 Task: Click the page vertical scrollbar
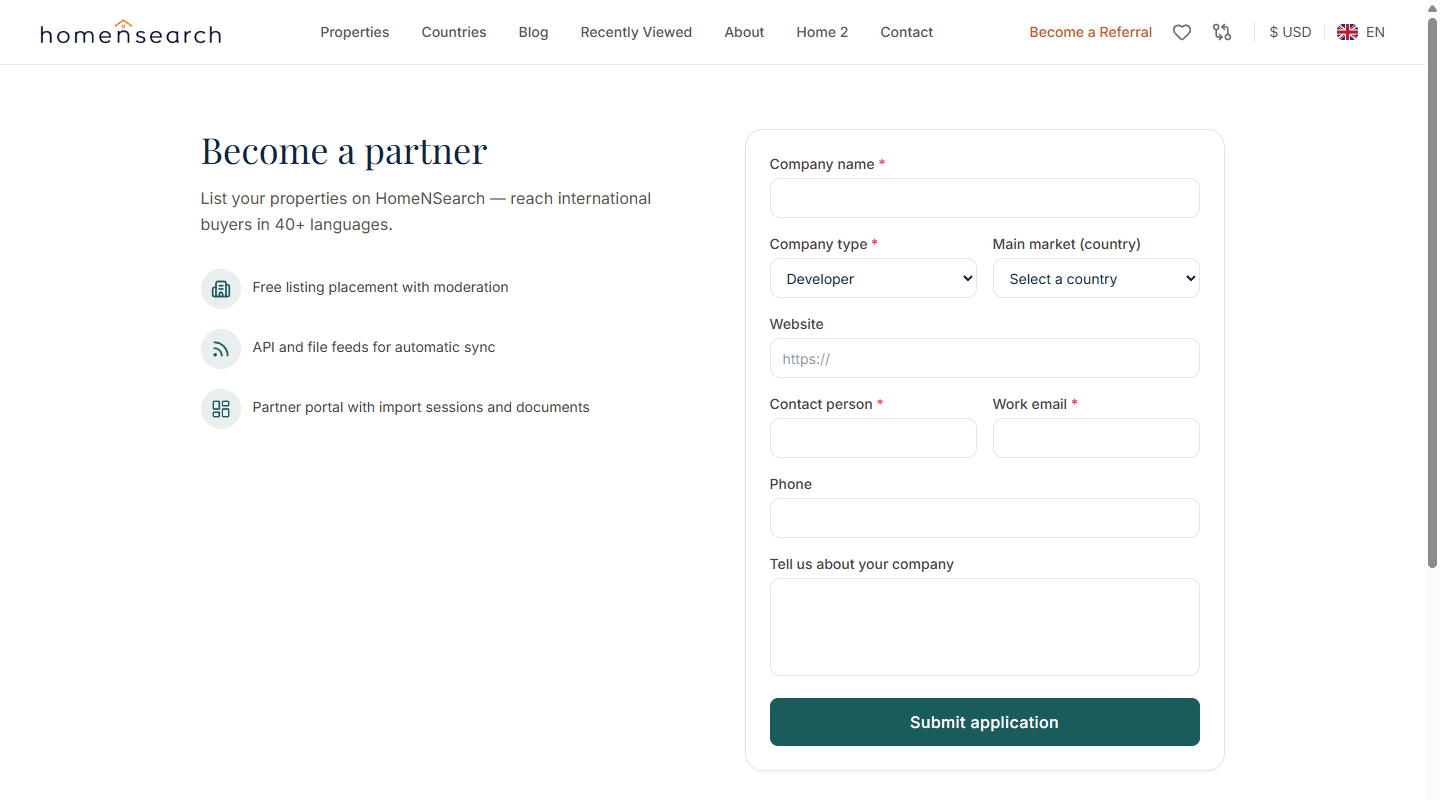point(1433,292)
